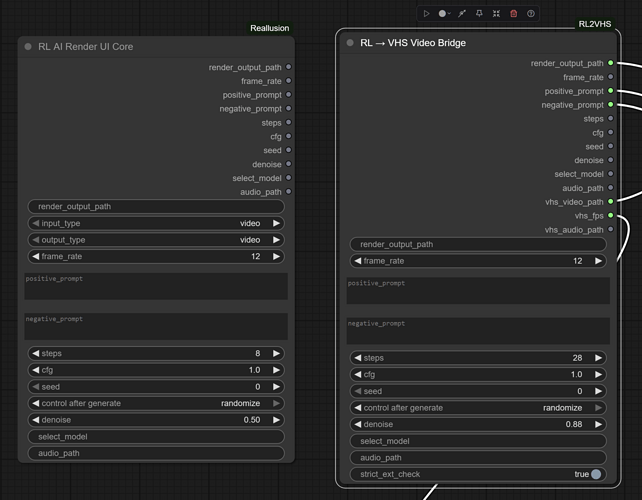
Task: Click positive_prompt text area in RL AI Render UI Core
Action: coord(156,286)
